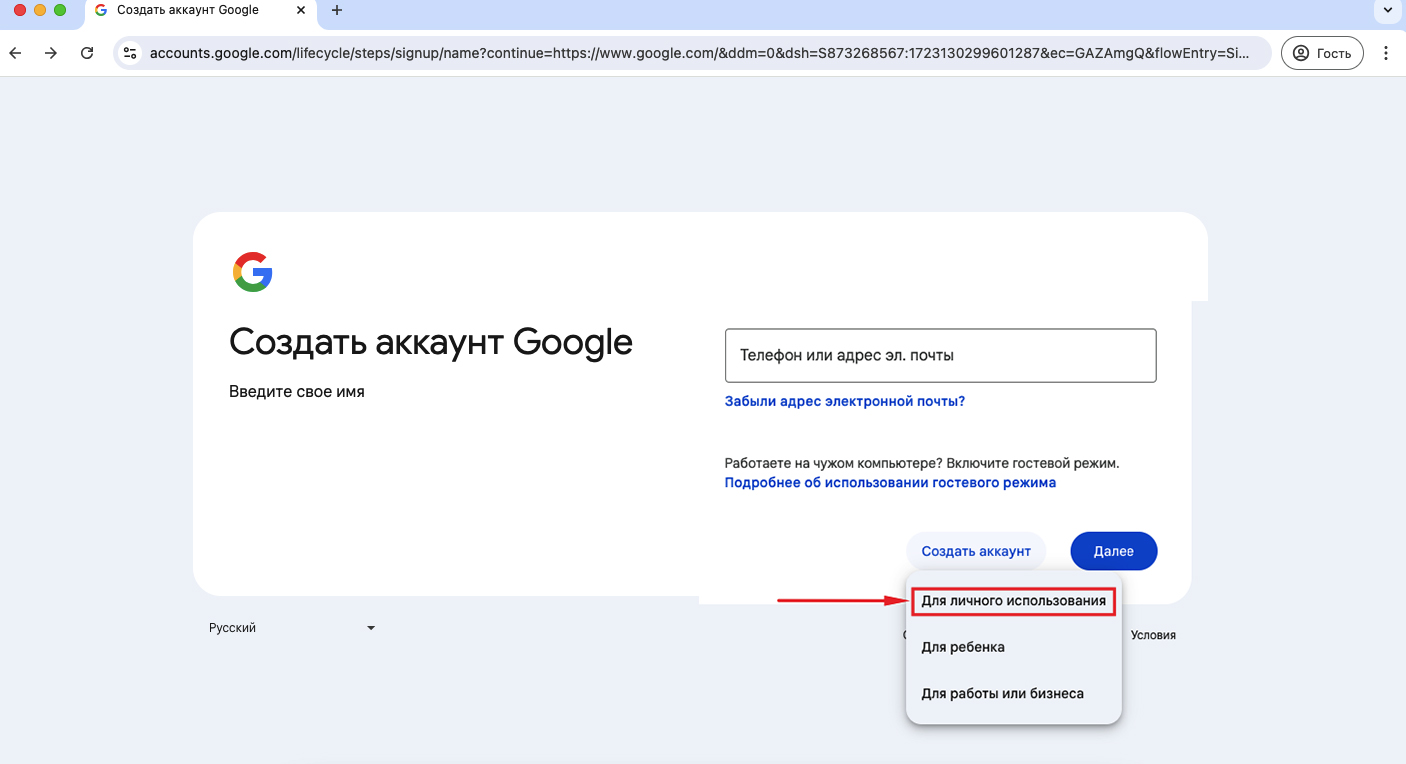Select the Создать аккаунт Google tab
Screen dimensions: 1406x764
pos(199,10)
